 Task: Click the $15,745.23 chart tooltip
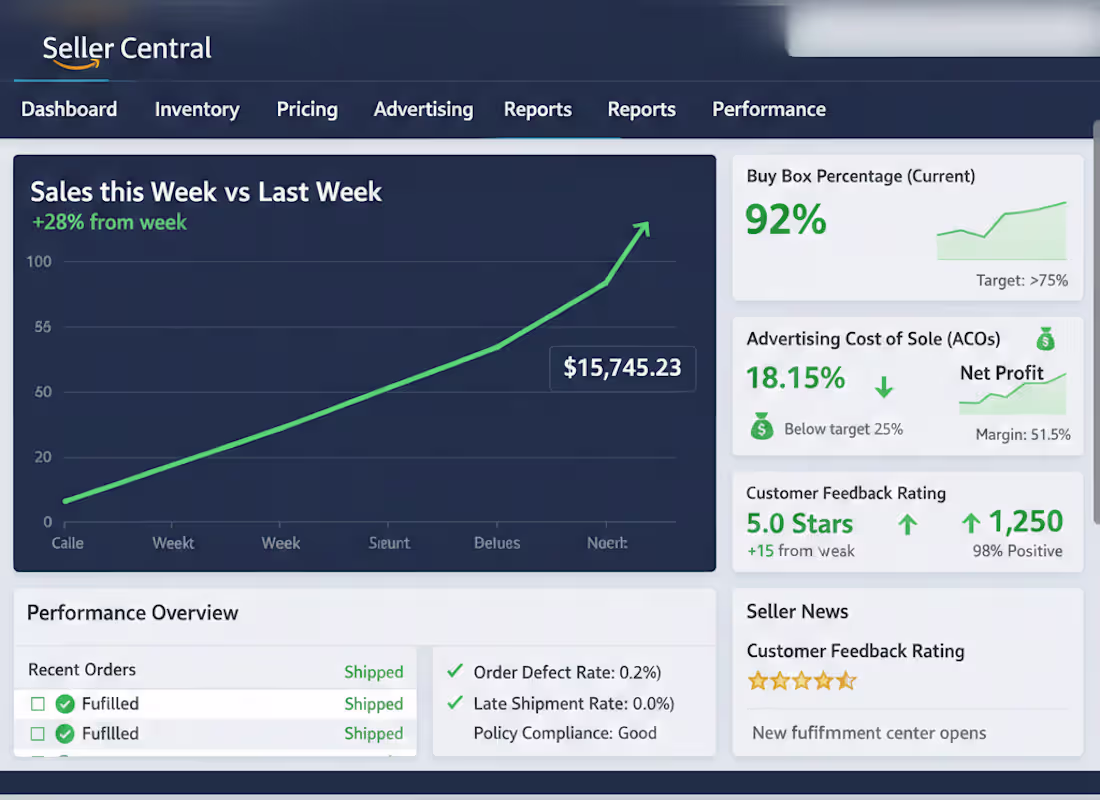[x=623, y=368]
